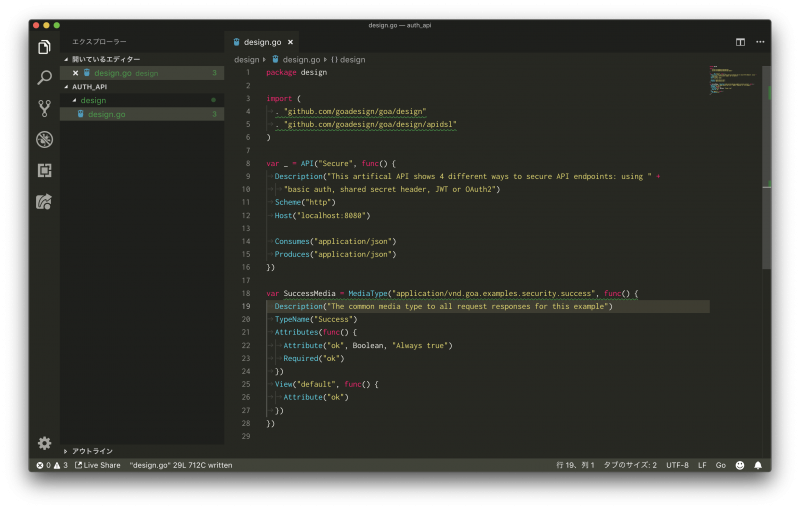Close the design.go editor tab
The width and height of the screenshot is (800, 510).
coord(291,42)
